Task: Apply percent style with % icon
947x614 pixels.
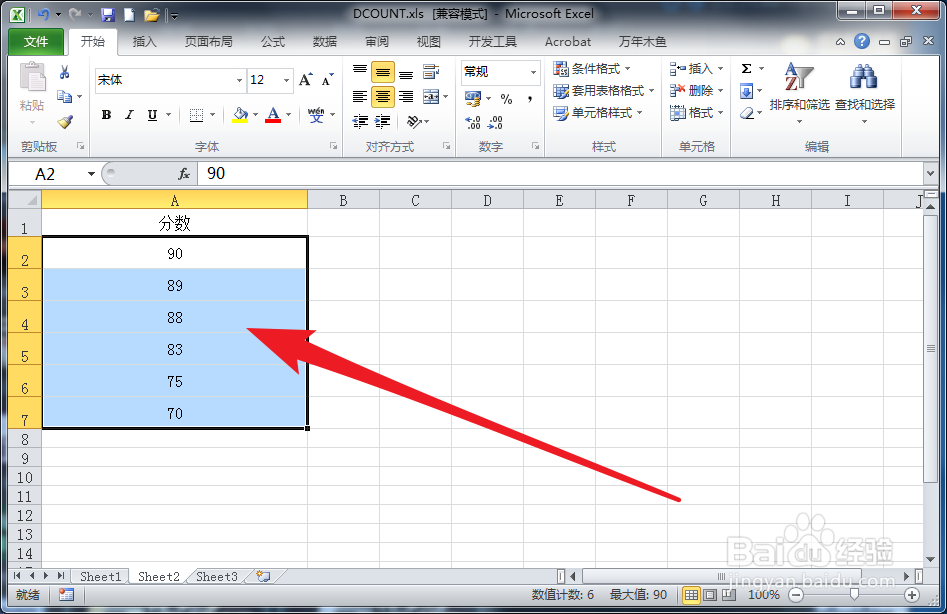Action: pyautogui.click(x=506, y=99)
